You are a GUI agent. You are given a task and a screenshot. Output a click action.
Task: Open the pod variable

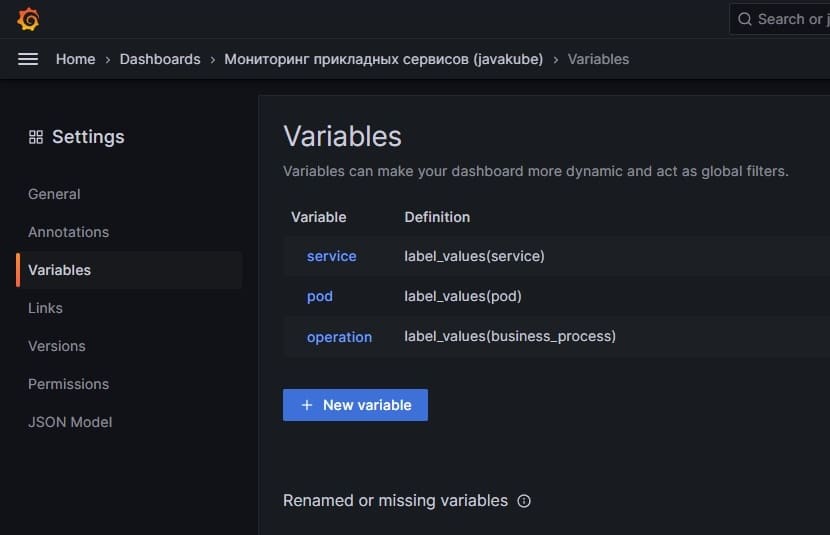(x=320, y=297)
